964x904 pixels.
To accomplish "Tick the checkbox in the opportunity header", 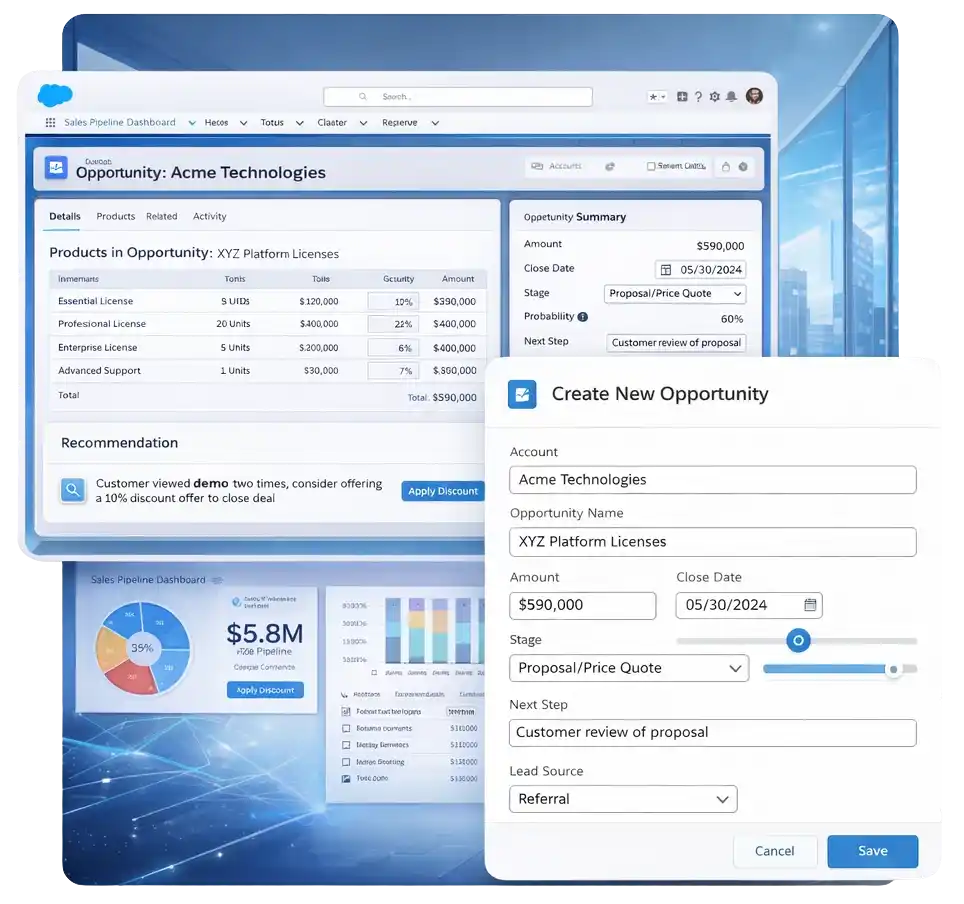I will (651, 167).
